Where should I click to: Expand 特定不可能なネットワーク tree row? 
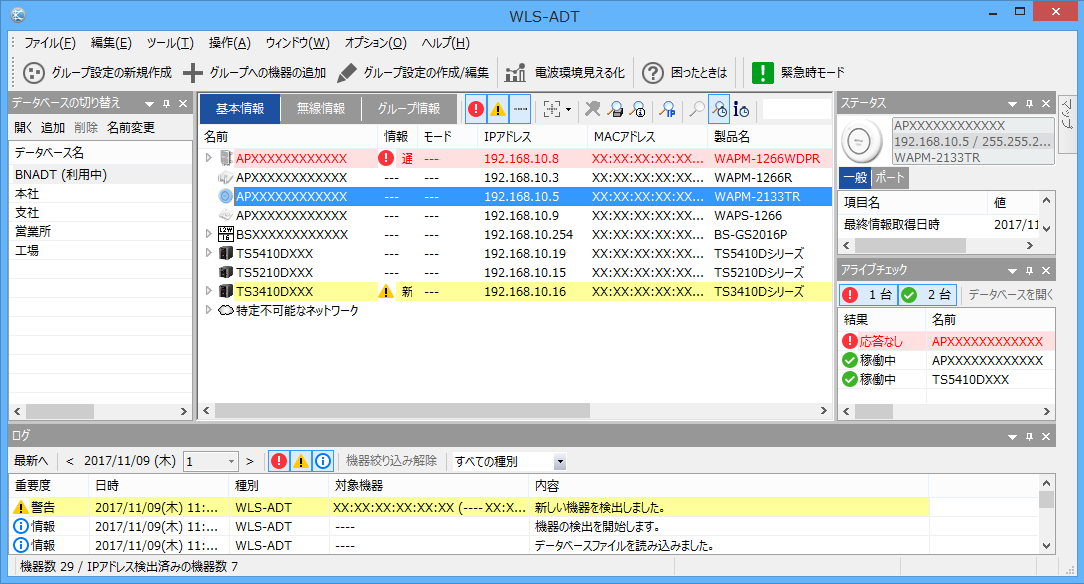click(x=209, y=310)
